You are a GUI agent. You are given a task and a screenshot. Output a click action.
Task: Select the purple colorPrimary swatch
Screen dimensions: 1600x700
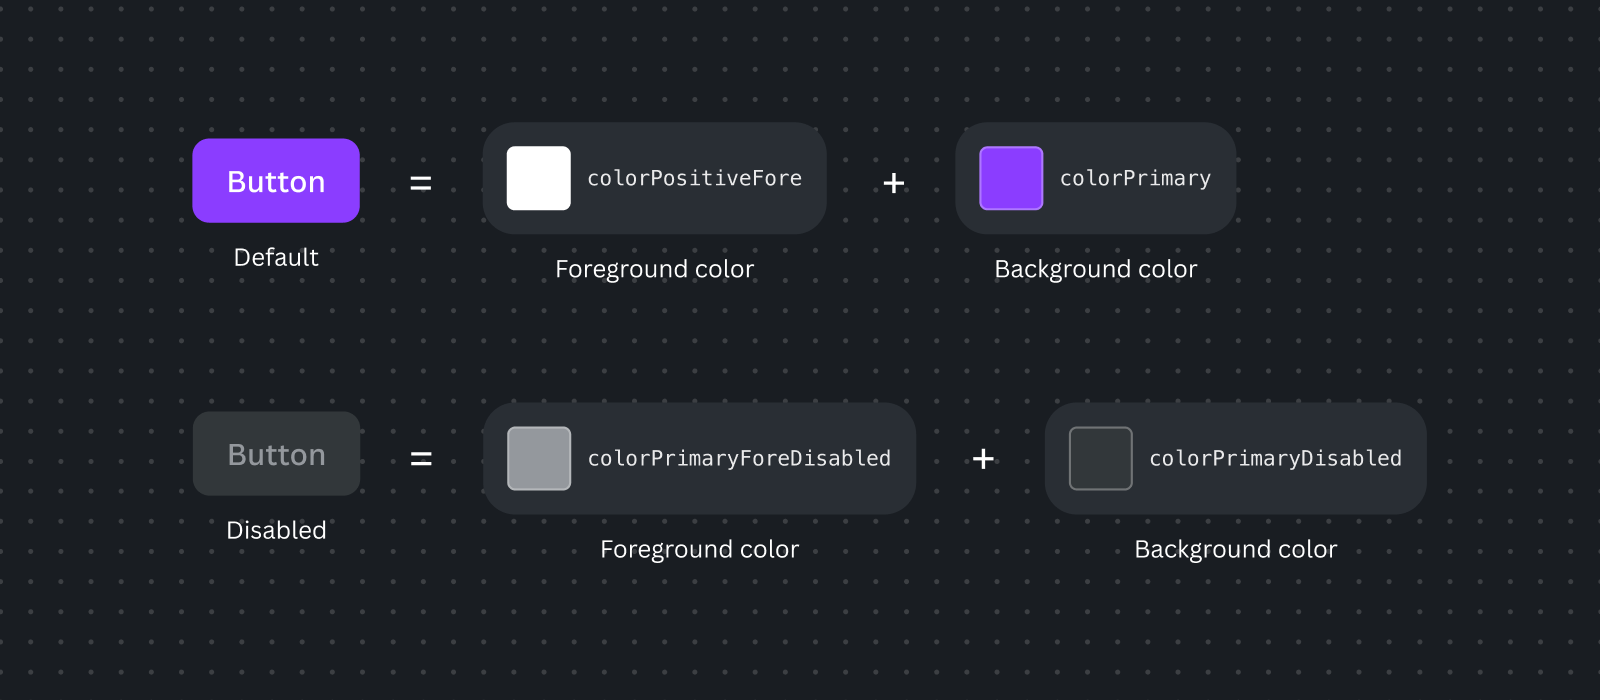point(1011,178)
